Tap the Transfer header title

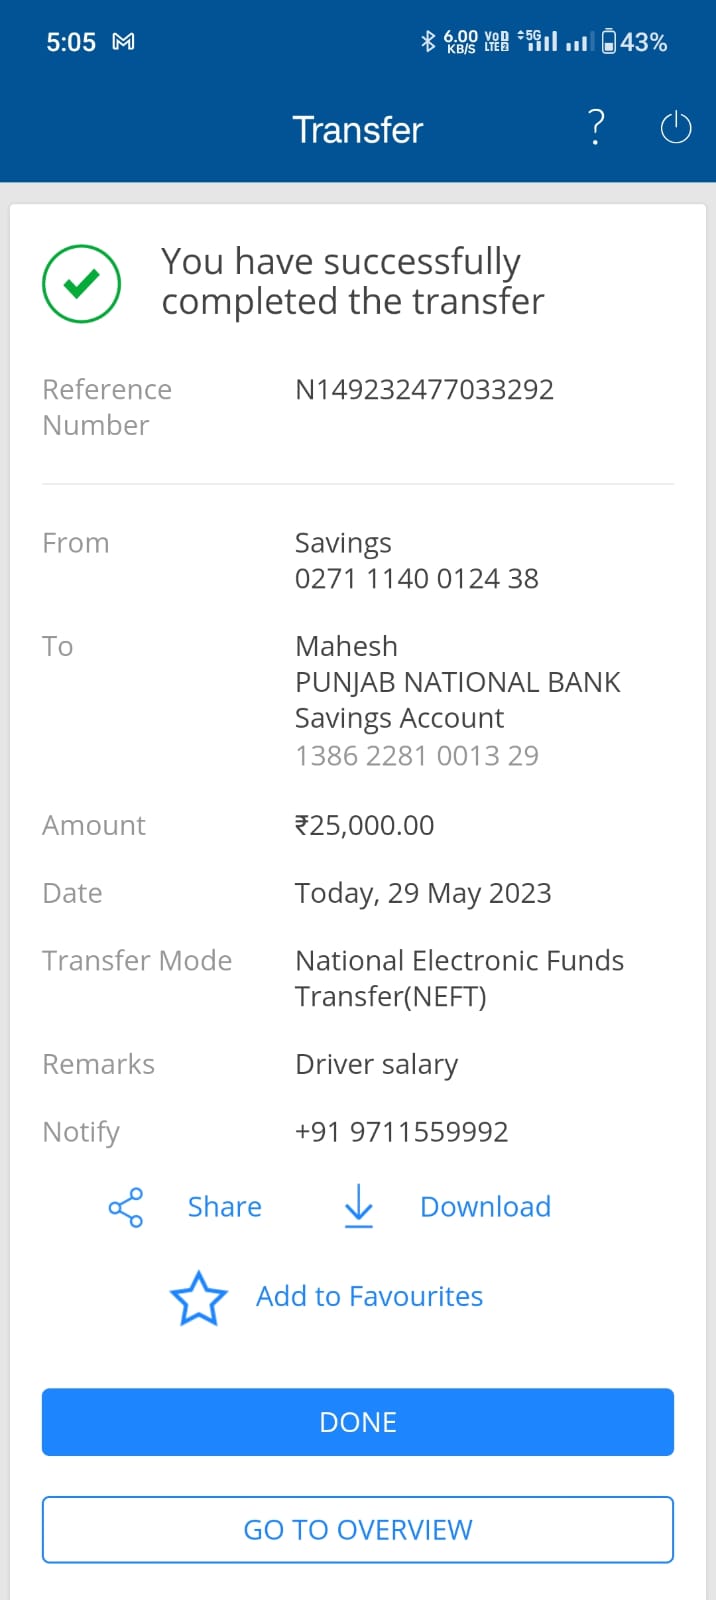pos(358,130)
